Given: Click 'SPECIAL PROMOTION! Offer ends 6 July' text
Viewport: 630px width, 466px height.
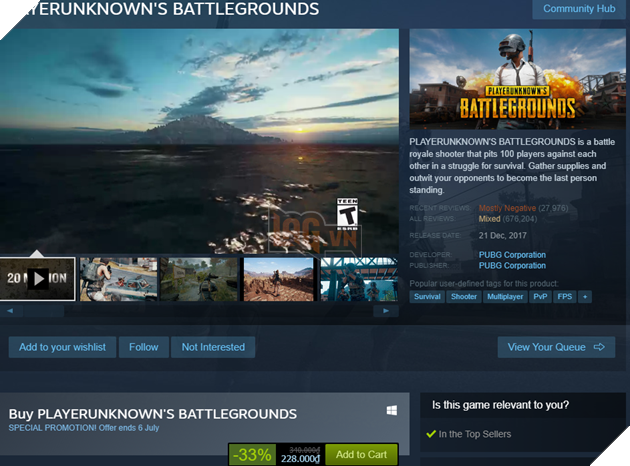Looking at the screenshot, I should pos(84,428).
